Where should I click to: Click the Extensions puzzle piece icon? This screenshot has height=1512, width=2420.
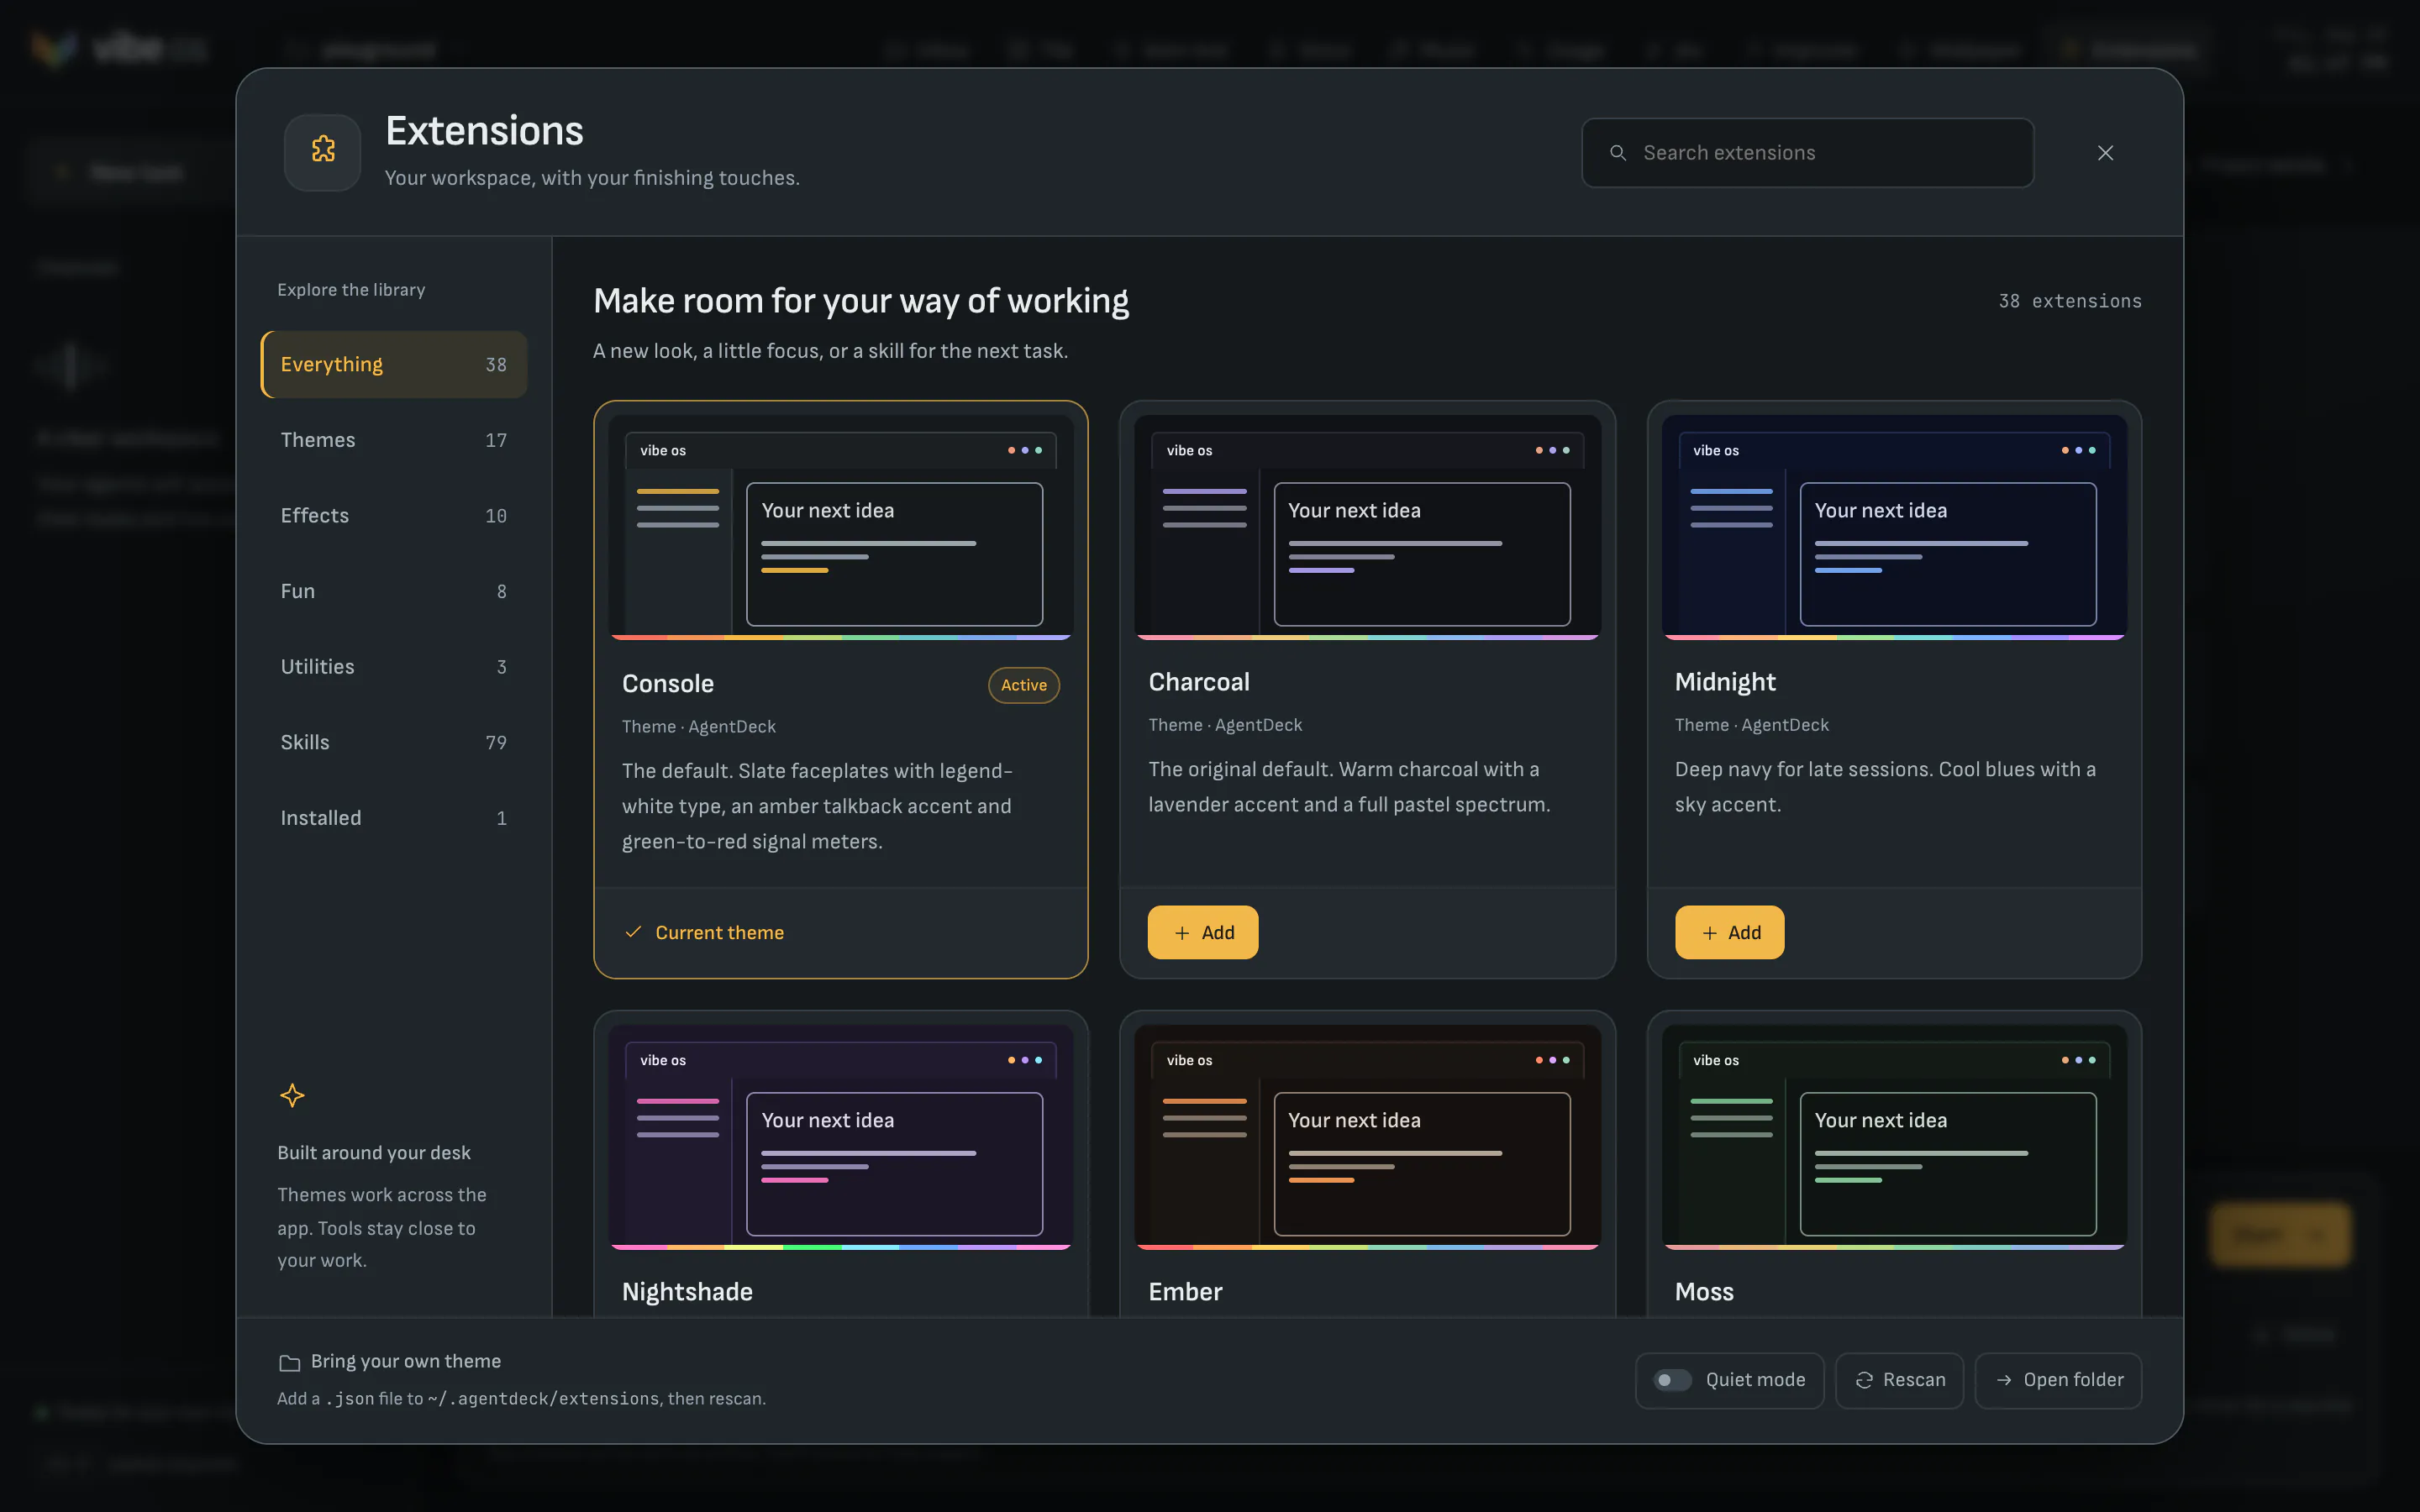(322, 151)
